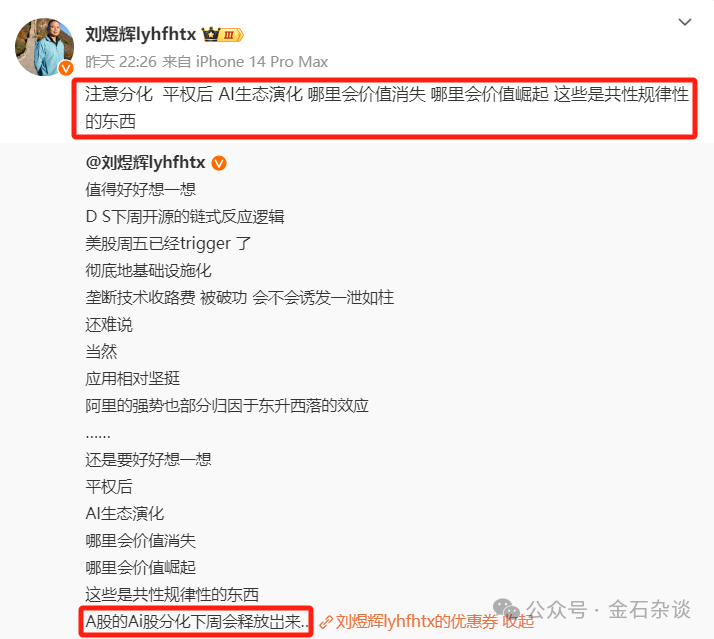Click the level III member badge
The width and height of the screenshot is (714, 639).
tap(231, 35)
